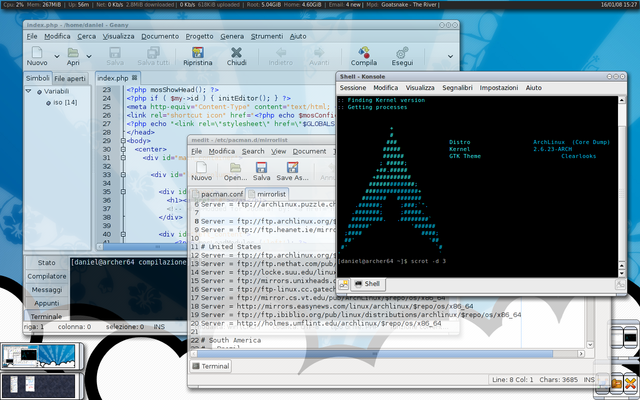640x400 pixels.
Task: Open the Messaggi tab in Geany bottom panel
Action: point(47,290)
